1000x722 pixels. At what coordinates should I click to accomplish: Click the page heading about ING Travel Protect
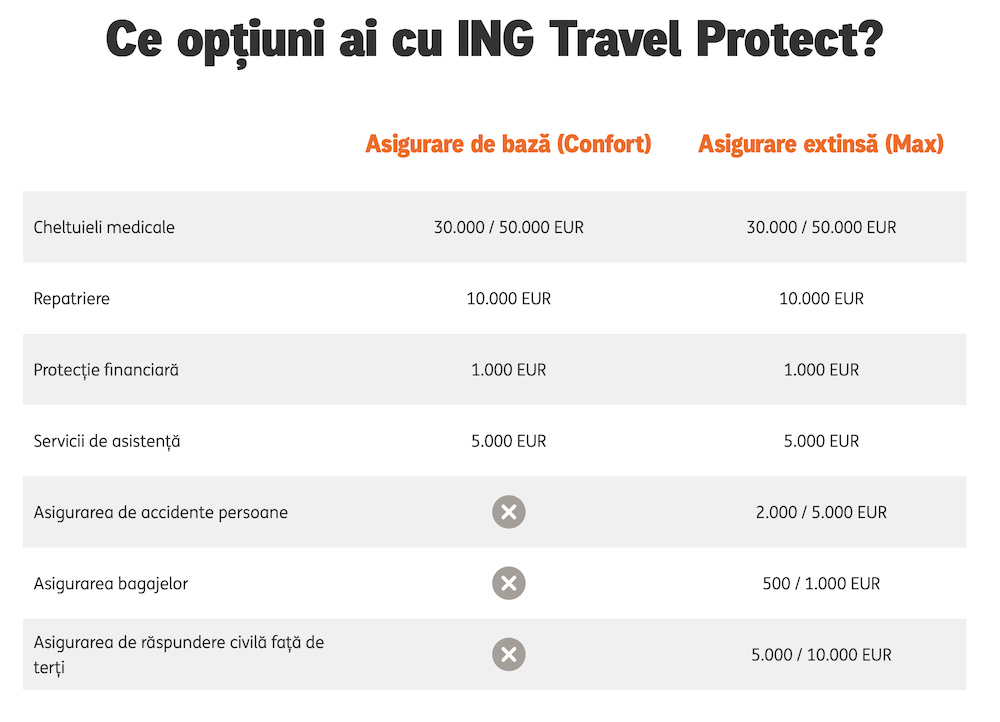(494, 40)
